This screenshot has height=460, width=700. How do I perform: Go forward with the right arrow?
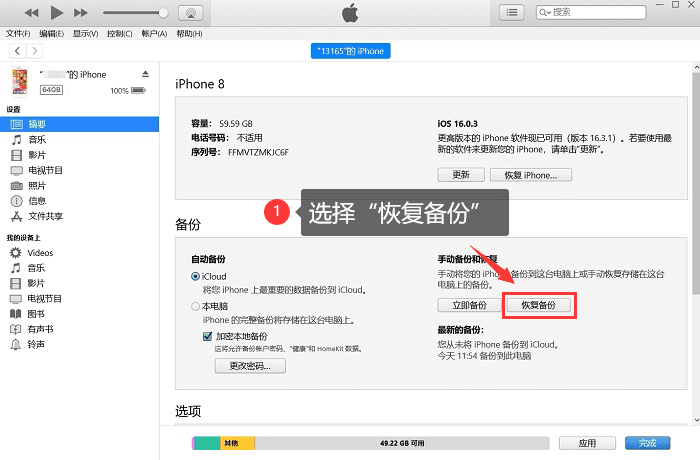(x=35, y=51)
